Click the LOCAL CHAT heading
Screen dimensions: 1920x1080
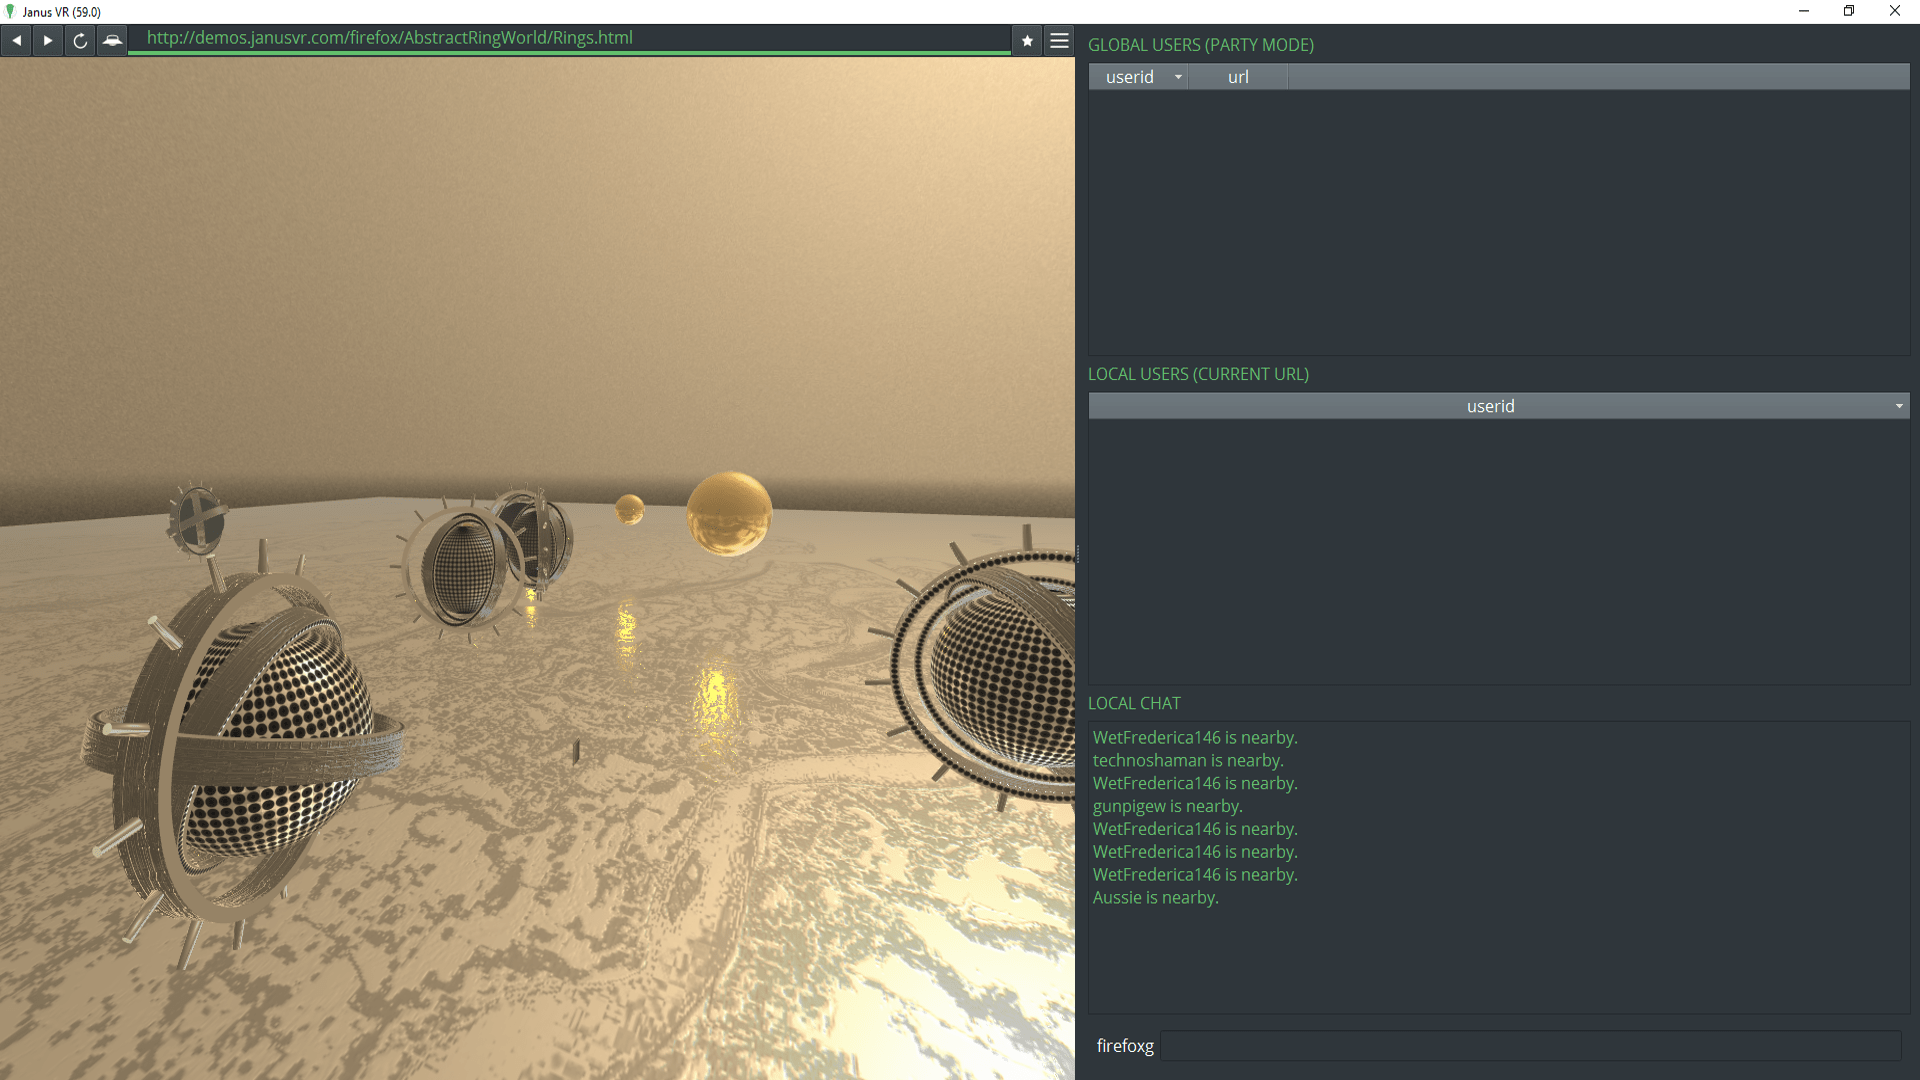point(1135,703)
